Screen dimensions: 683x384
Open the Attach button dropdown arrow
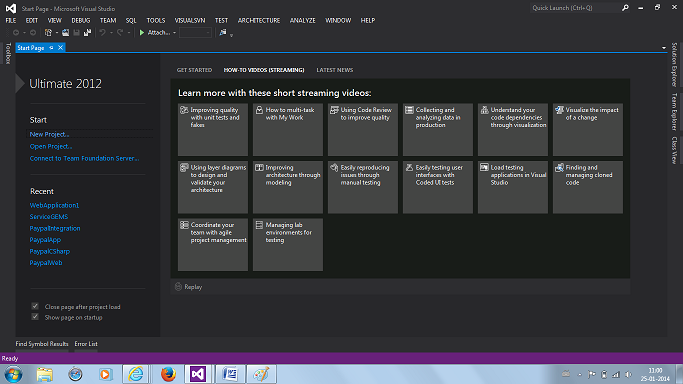pos(174,33)
